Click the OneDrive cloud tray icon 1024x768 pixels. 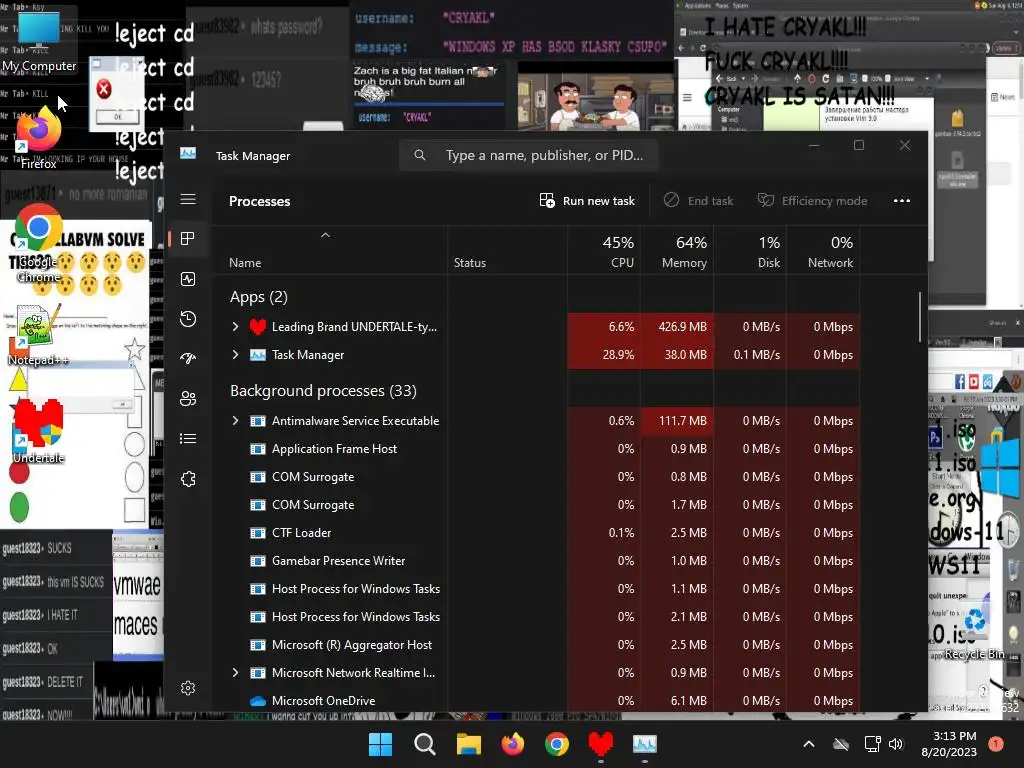click(841, 744)
